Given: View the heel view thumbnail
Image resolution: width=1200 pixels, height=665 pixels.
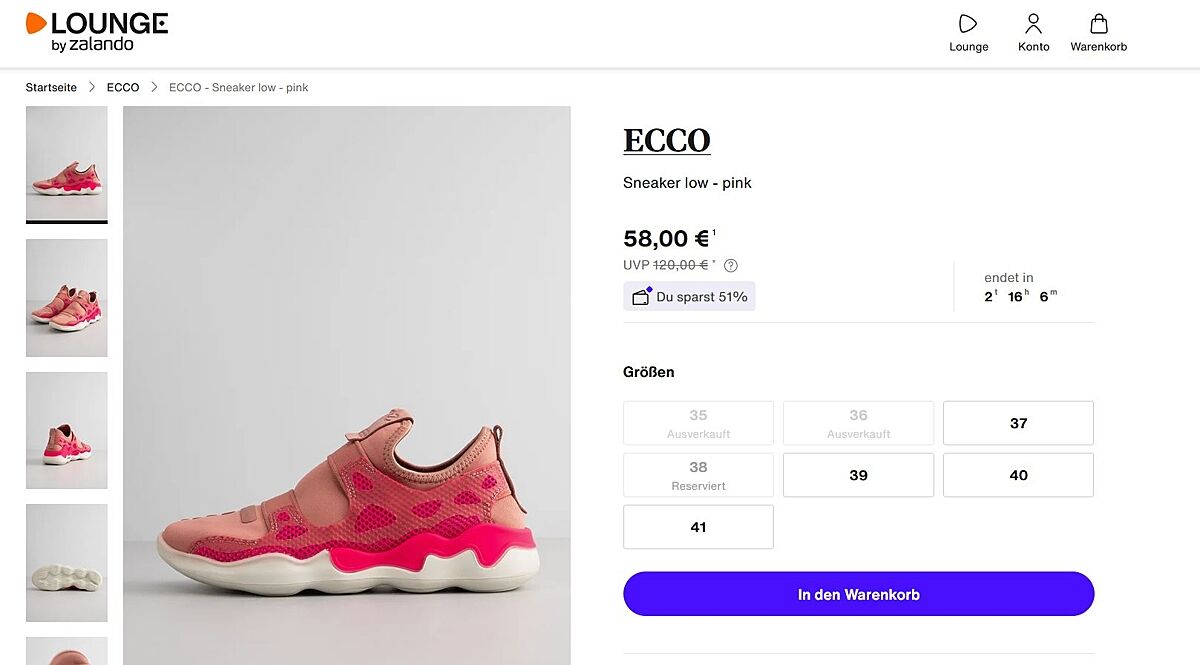Looking at the screenshot, I should (x=67, y=431).
